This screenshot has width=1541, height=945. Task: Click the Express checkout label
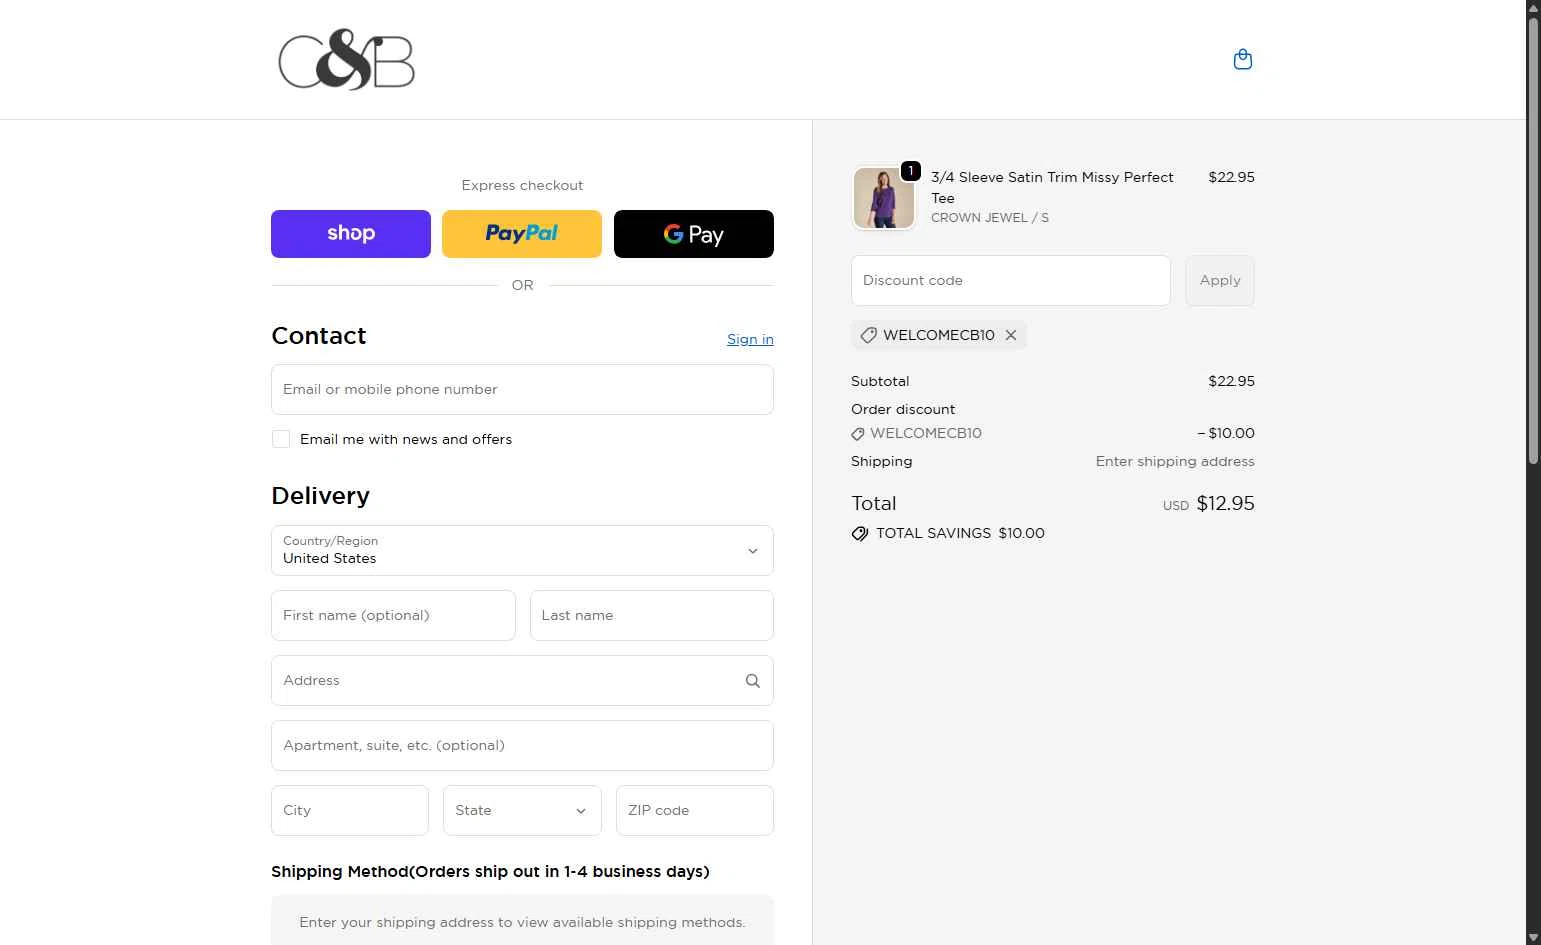click(522, 186)
